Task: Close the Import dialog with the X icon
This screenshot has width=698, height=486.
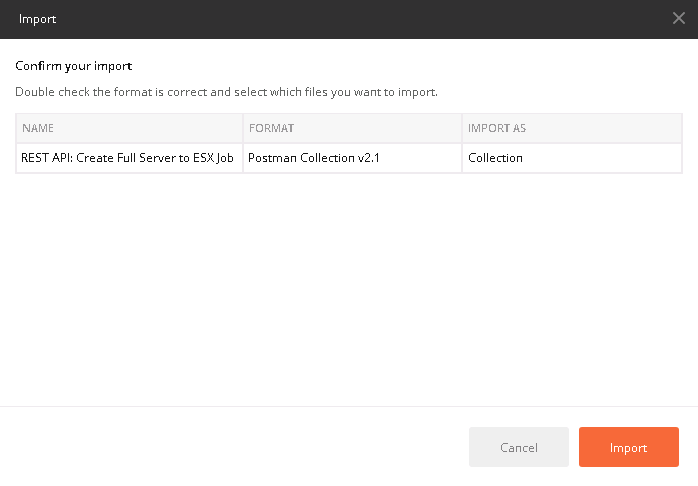Action: pos(678,18)
